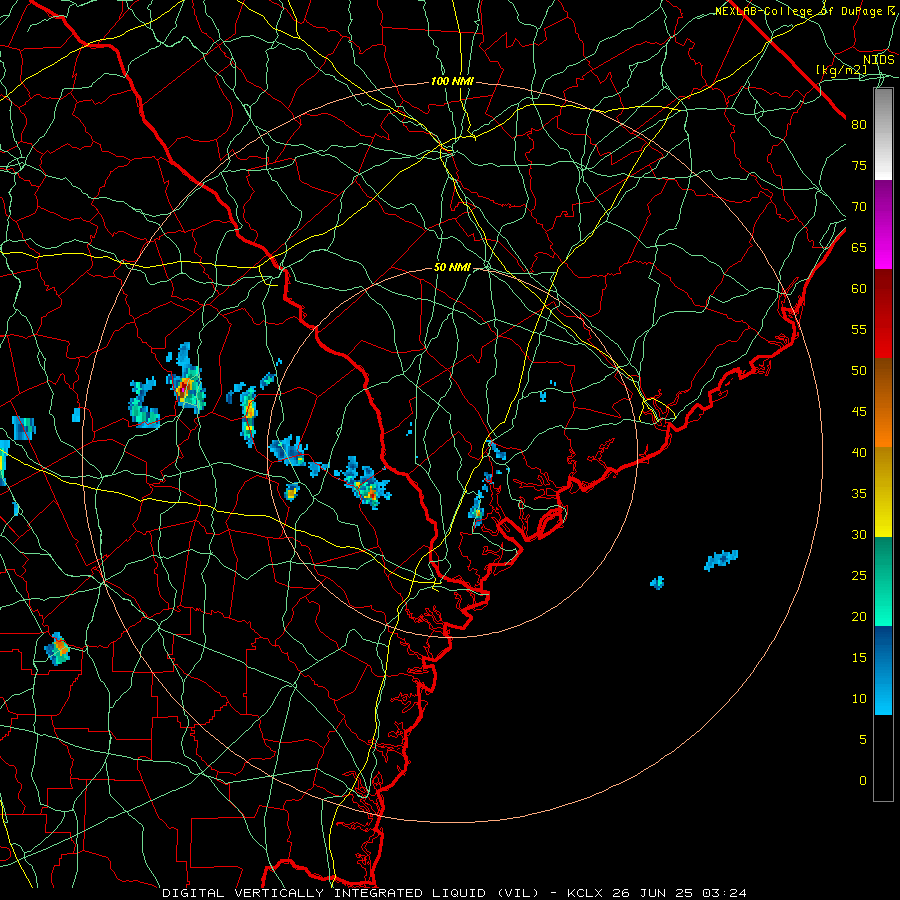Click the "5" value on the scale
Image resolution: width=900 pixels, height=900 pixels.
pyautogui.click(x=863, y=740)
